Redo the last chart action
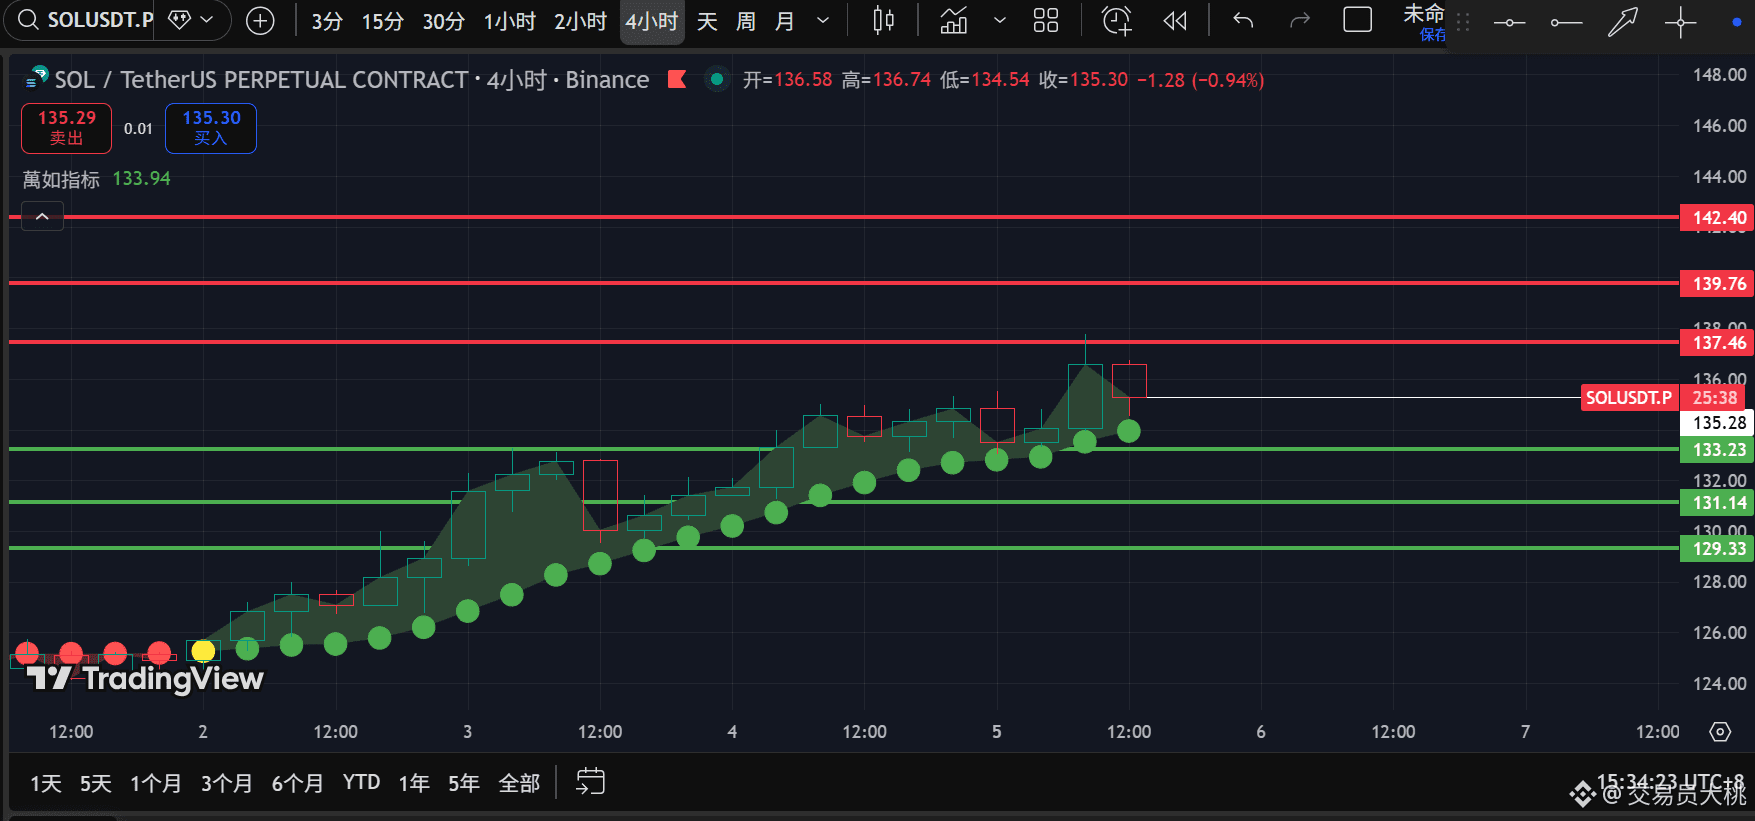The height and width of the screenshot is (821, 1755). click(1300, 21)
